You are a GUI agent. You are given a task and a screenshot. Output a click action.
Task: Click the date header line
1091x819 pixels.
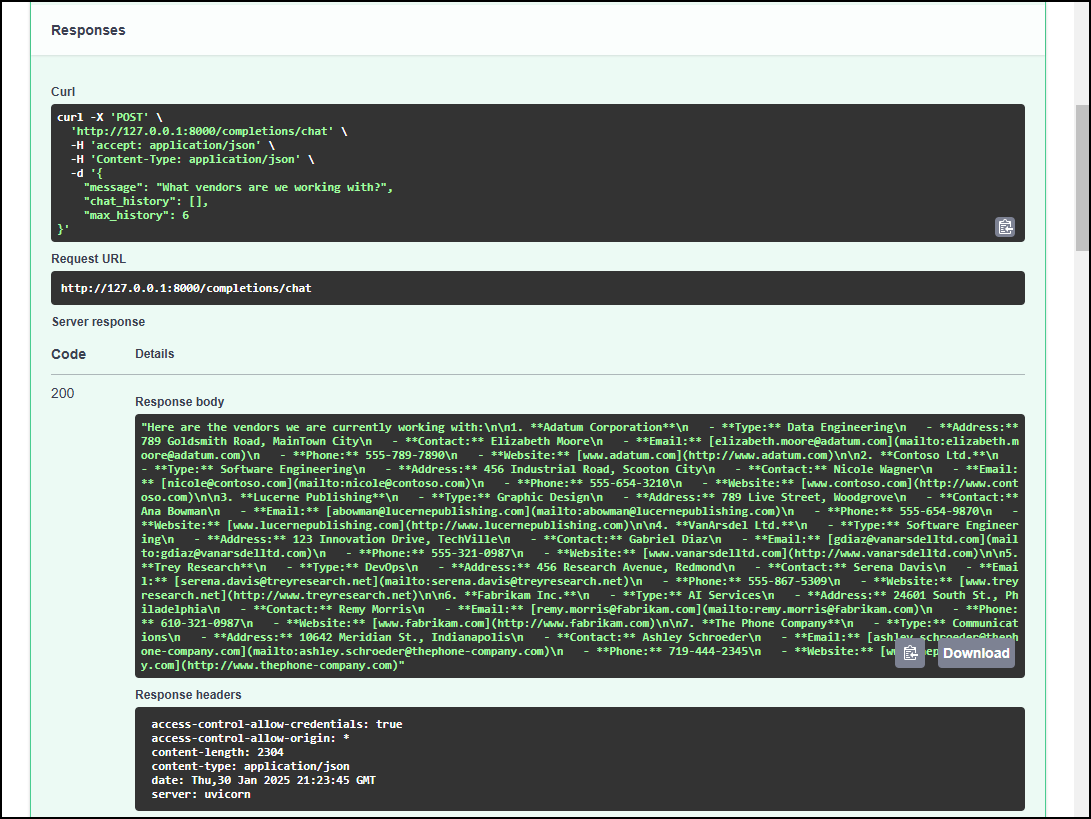click(264, 780)
